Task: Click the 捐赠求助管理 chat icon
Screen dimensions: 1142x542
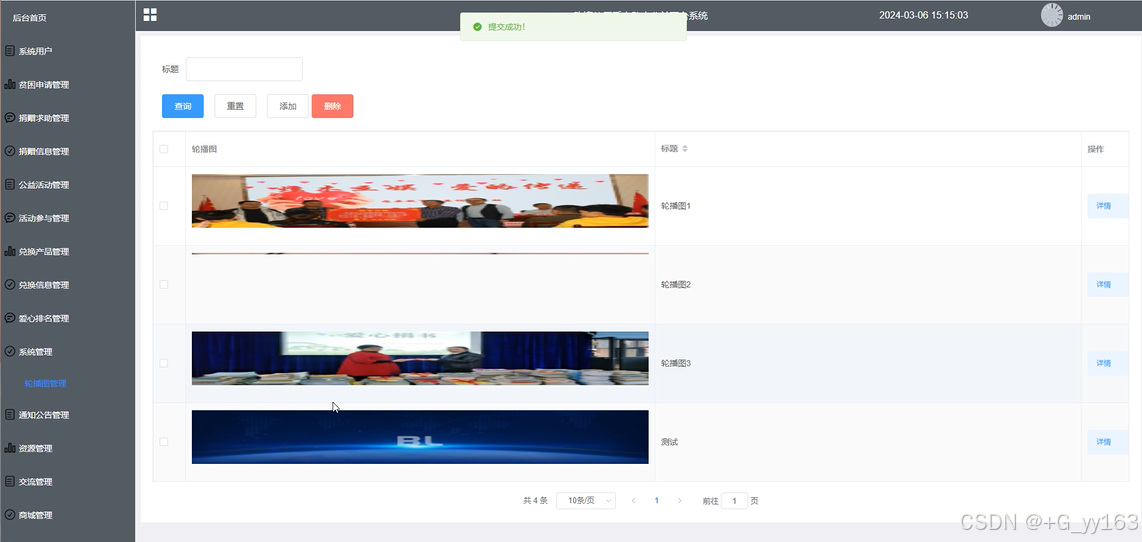Action: point(9,117)
